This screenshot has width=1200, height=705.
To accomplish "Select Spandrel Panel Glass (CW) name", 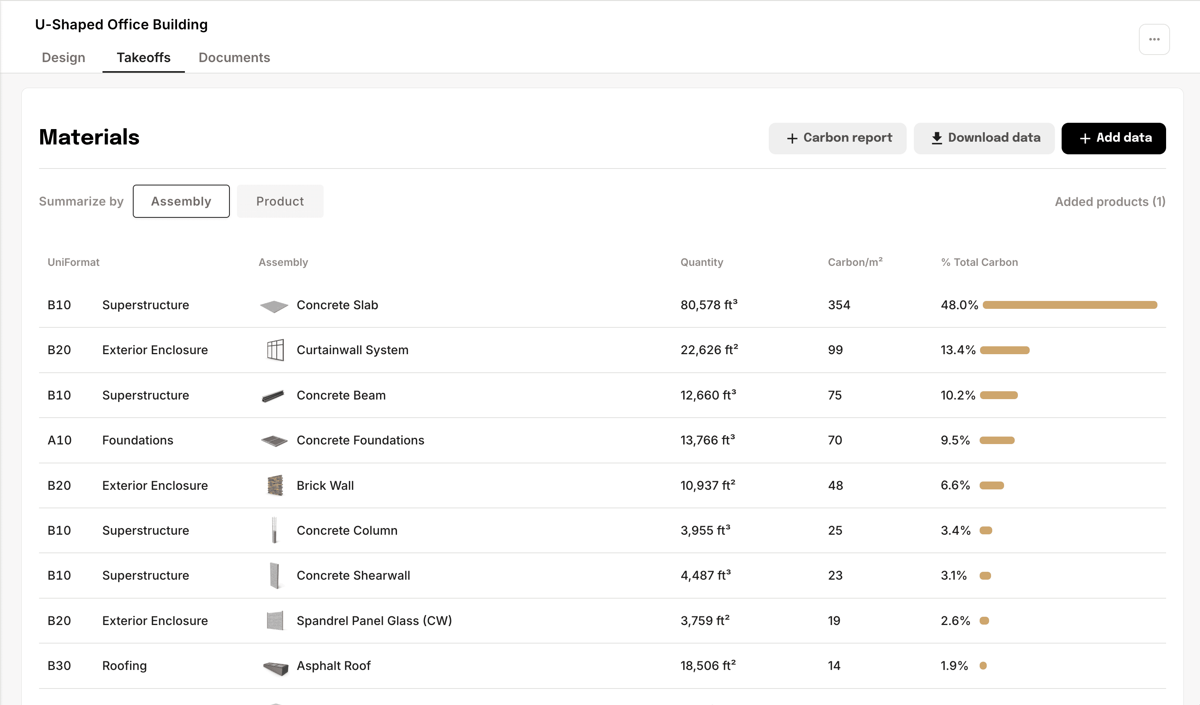I will point(374,620).
